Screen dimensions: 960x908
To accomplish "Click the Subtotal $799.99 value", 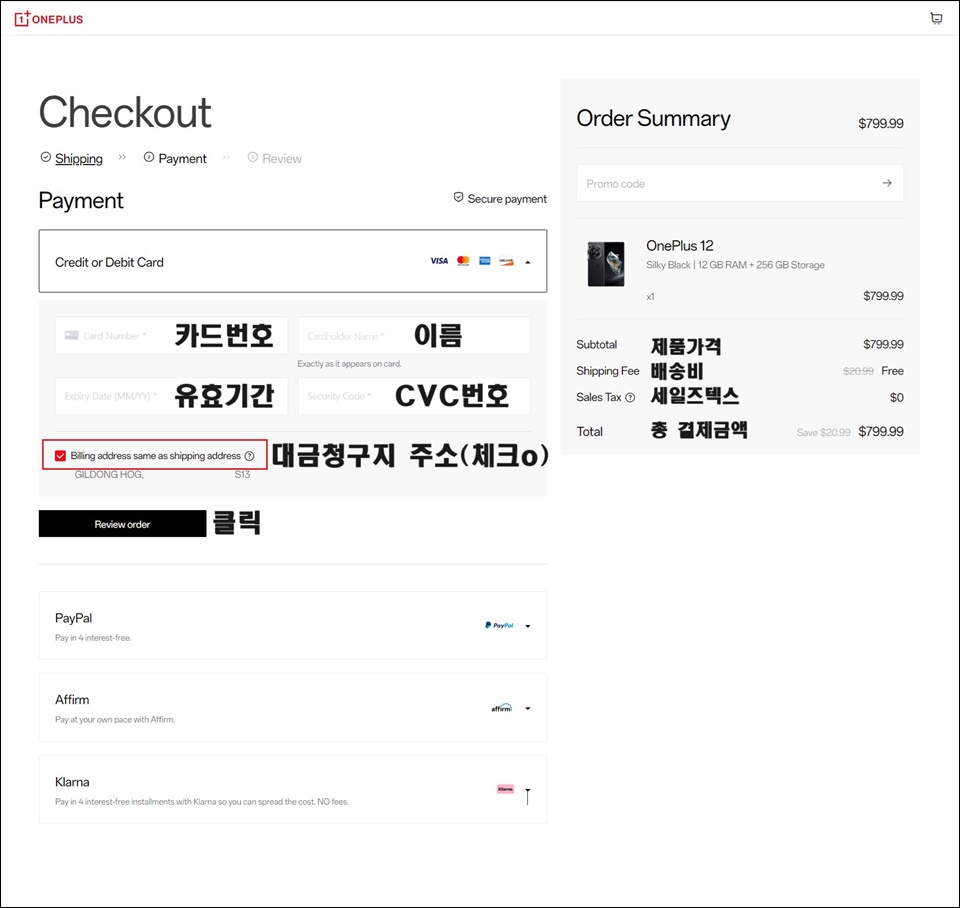I will click(883, 344).
